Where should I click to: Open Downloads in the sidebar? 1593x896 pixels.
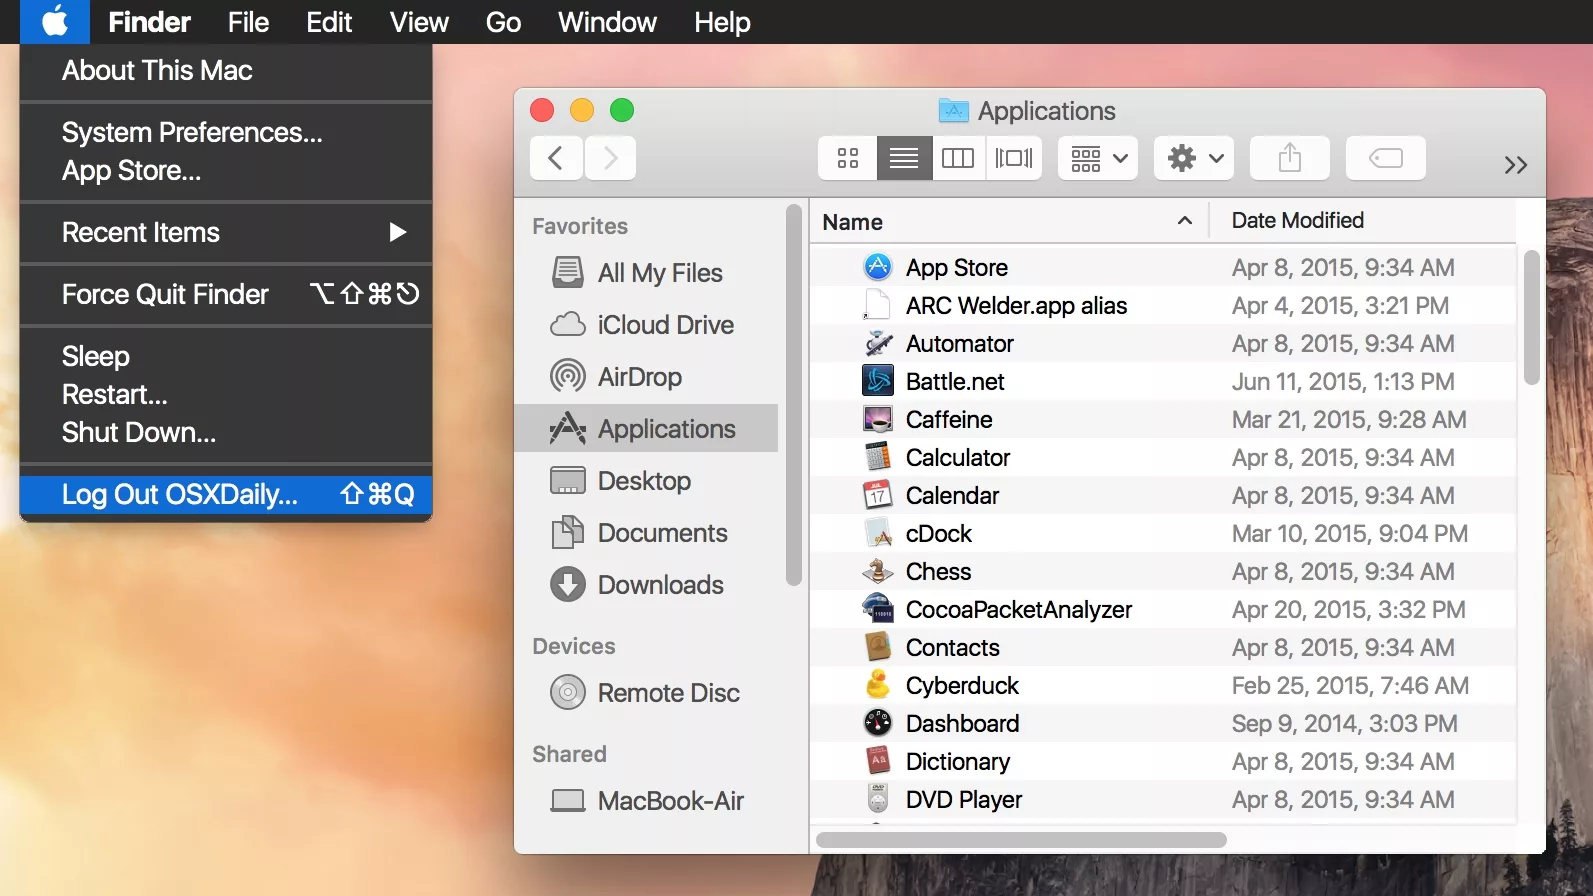[x=646, y=585]
